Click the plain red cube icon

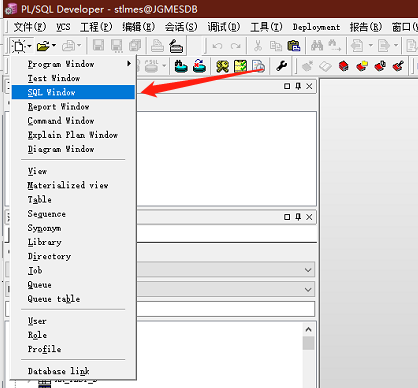pos(344,66)
